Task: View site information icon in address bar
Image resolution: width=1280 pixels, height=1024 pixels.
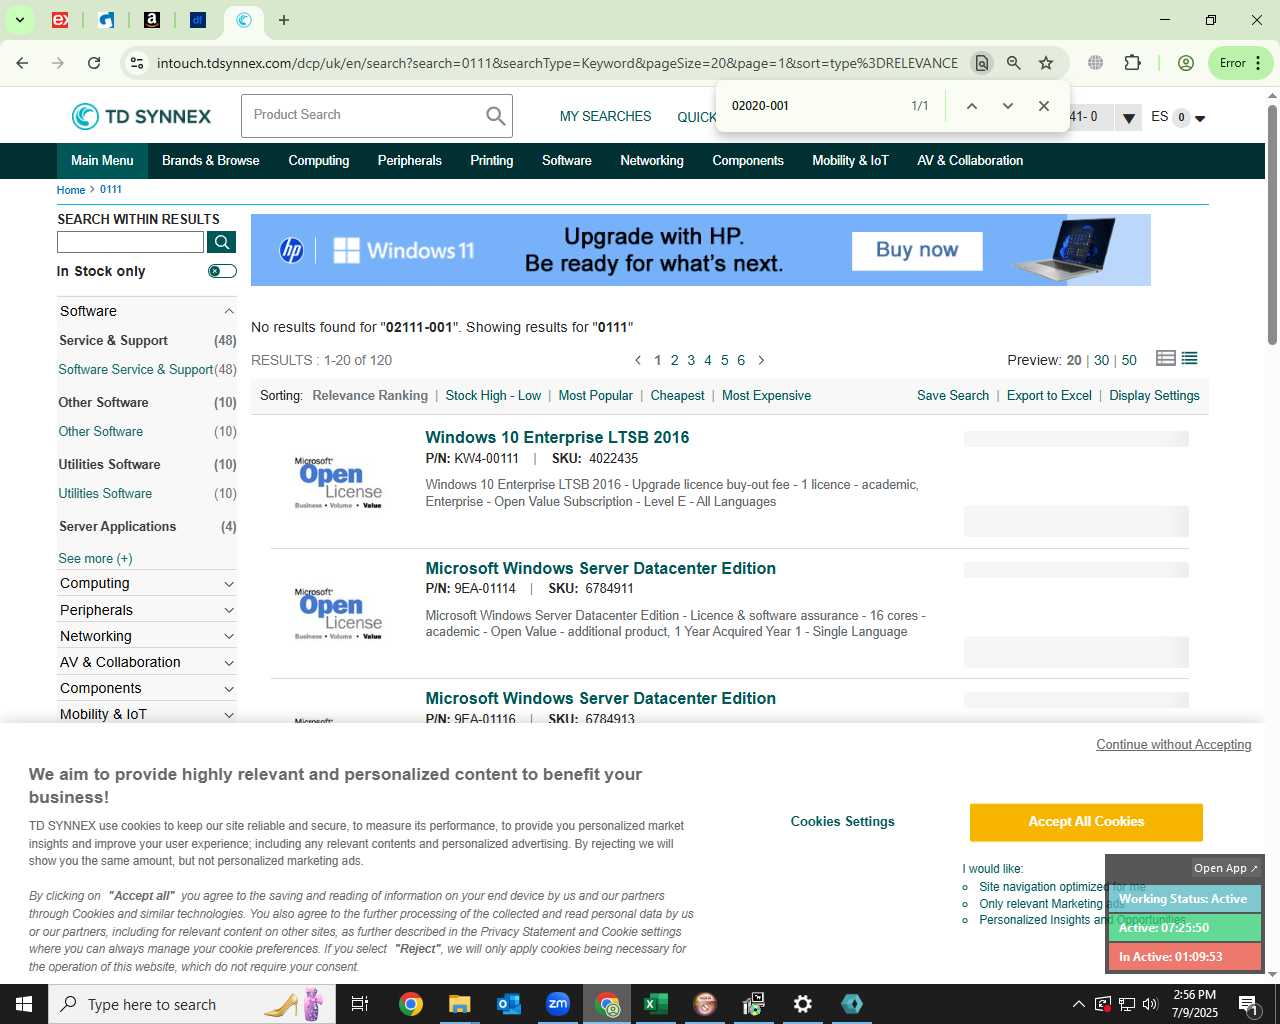Action: tap(137, 63)
